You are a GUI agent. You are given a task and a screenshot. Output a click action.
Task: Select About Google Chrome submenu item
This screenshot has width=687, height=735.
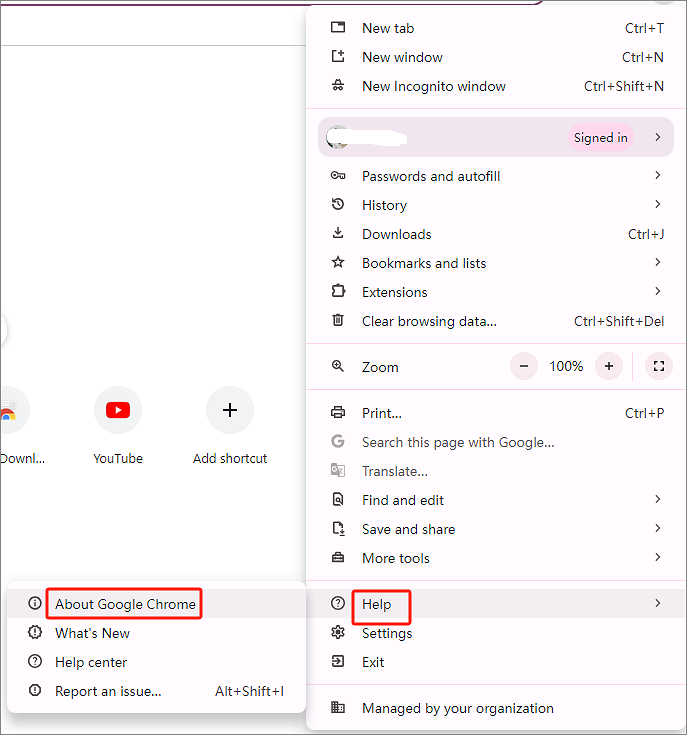(157, 604)
